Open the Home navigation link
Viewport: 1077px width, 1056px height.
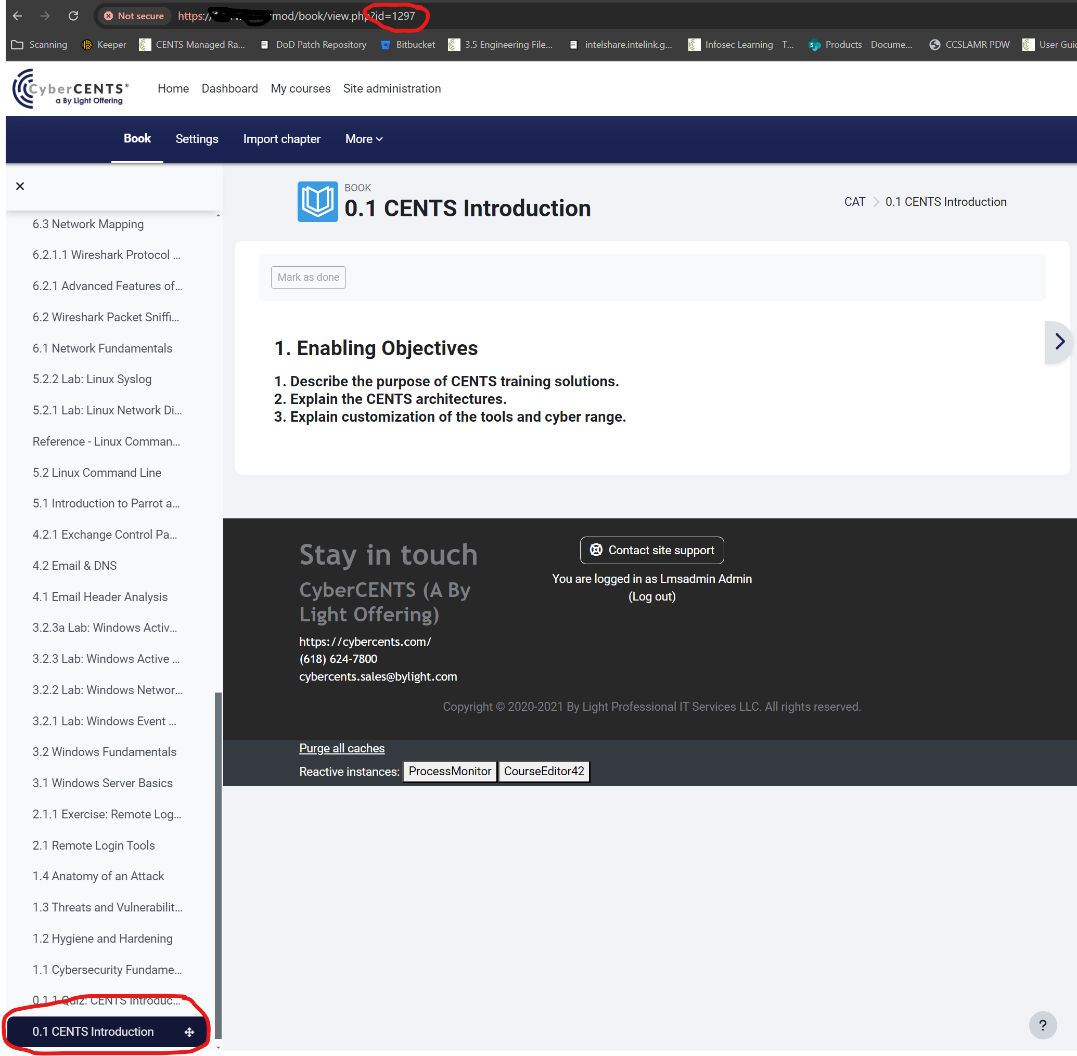(x=173, y=89)
